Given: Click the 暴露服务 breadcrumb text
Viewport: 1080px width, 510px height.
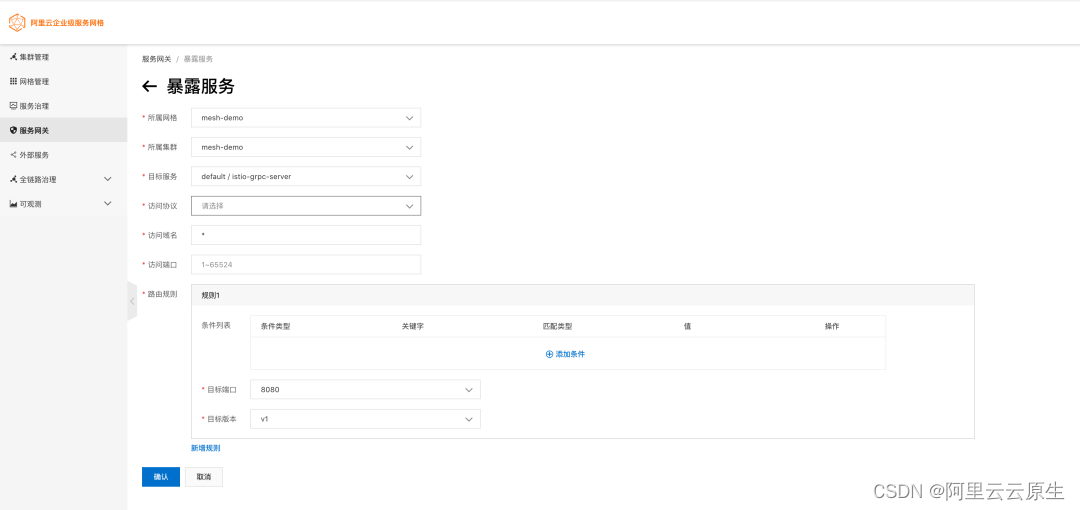Looking at the screenshot, I should tap(198, 59).
